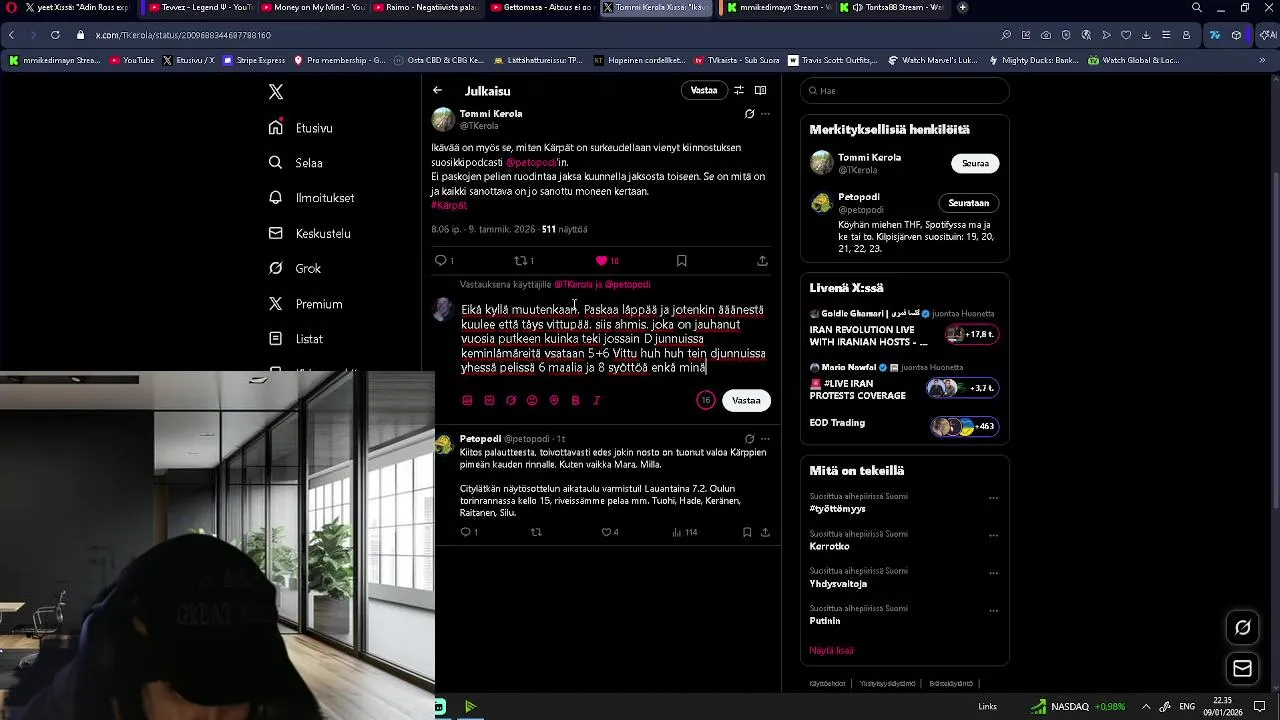Share Tommi Kerola's post
Screen dimensions: 1280x720
pyautogui.click(x=762, y=260)
